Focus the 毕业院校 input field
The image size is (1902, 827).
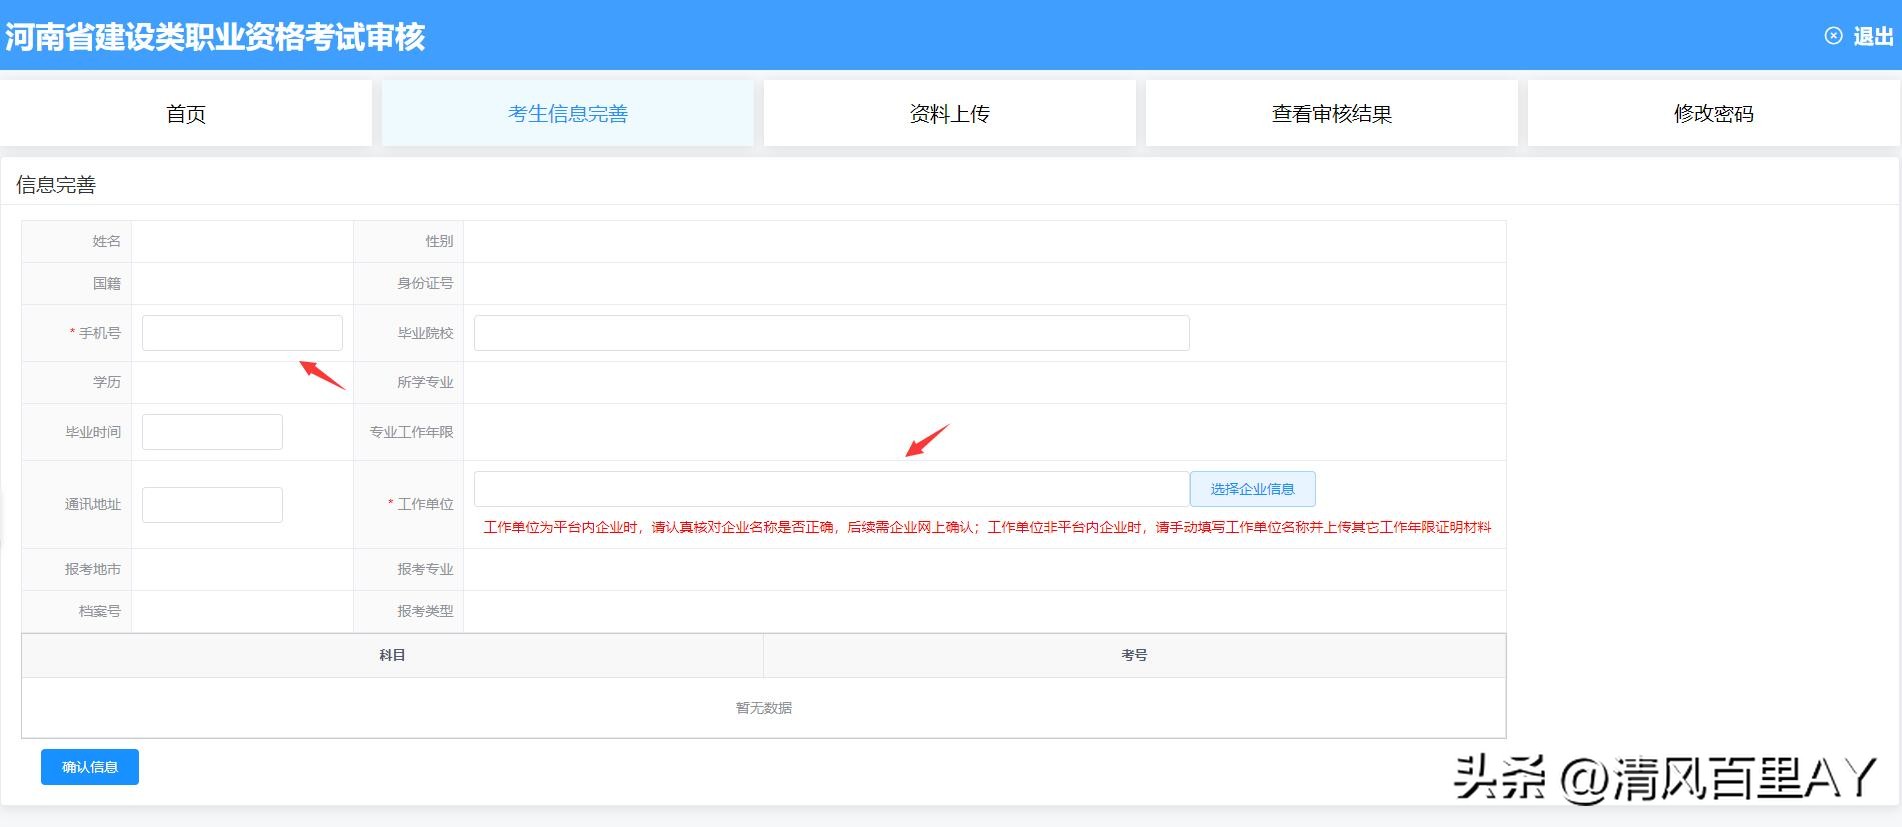coord(832,333)
